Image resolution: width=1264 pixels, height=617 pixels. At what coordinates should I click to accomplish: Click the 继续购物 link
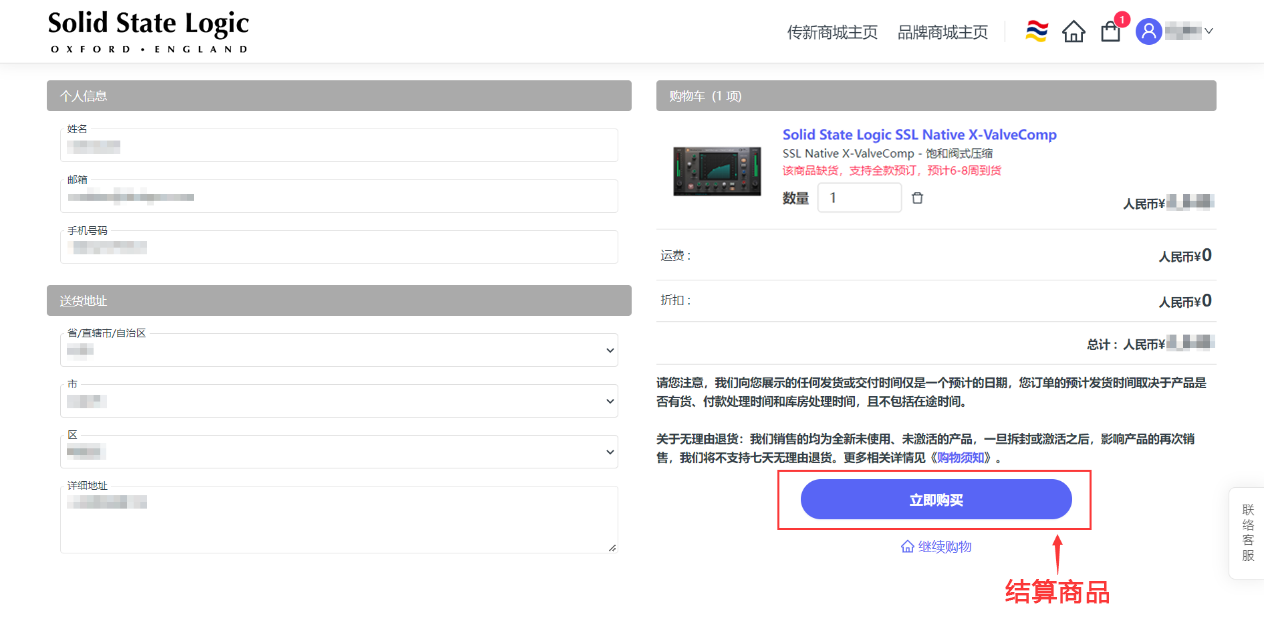(936, 546)
